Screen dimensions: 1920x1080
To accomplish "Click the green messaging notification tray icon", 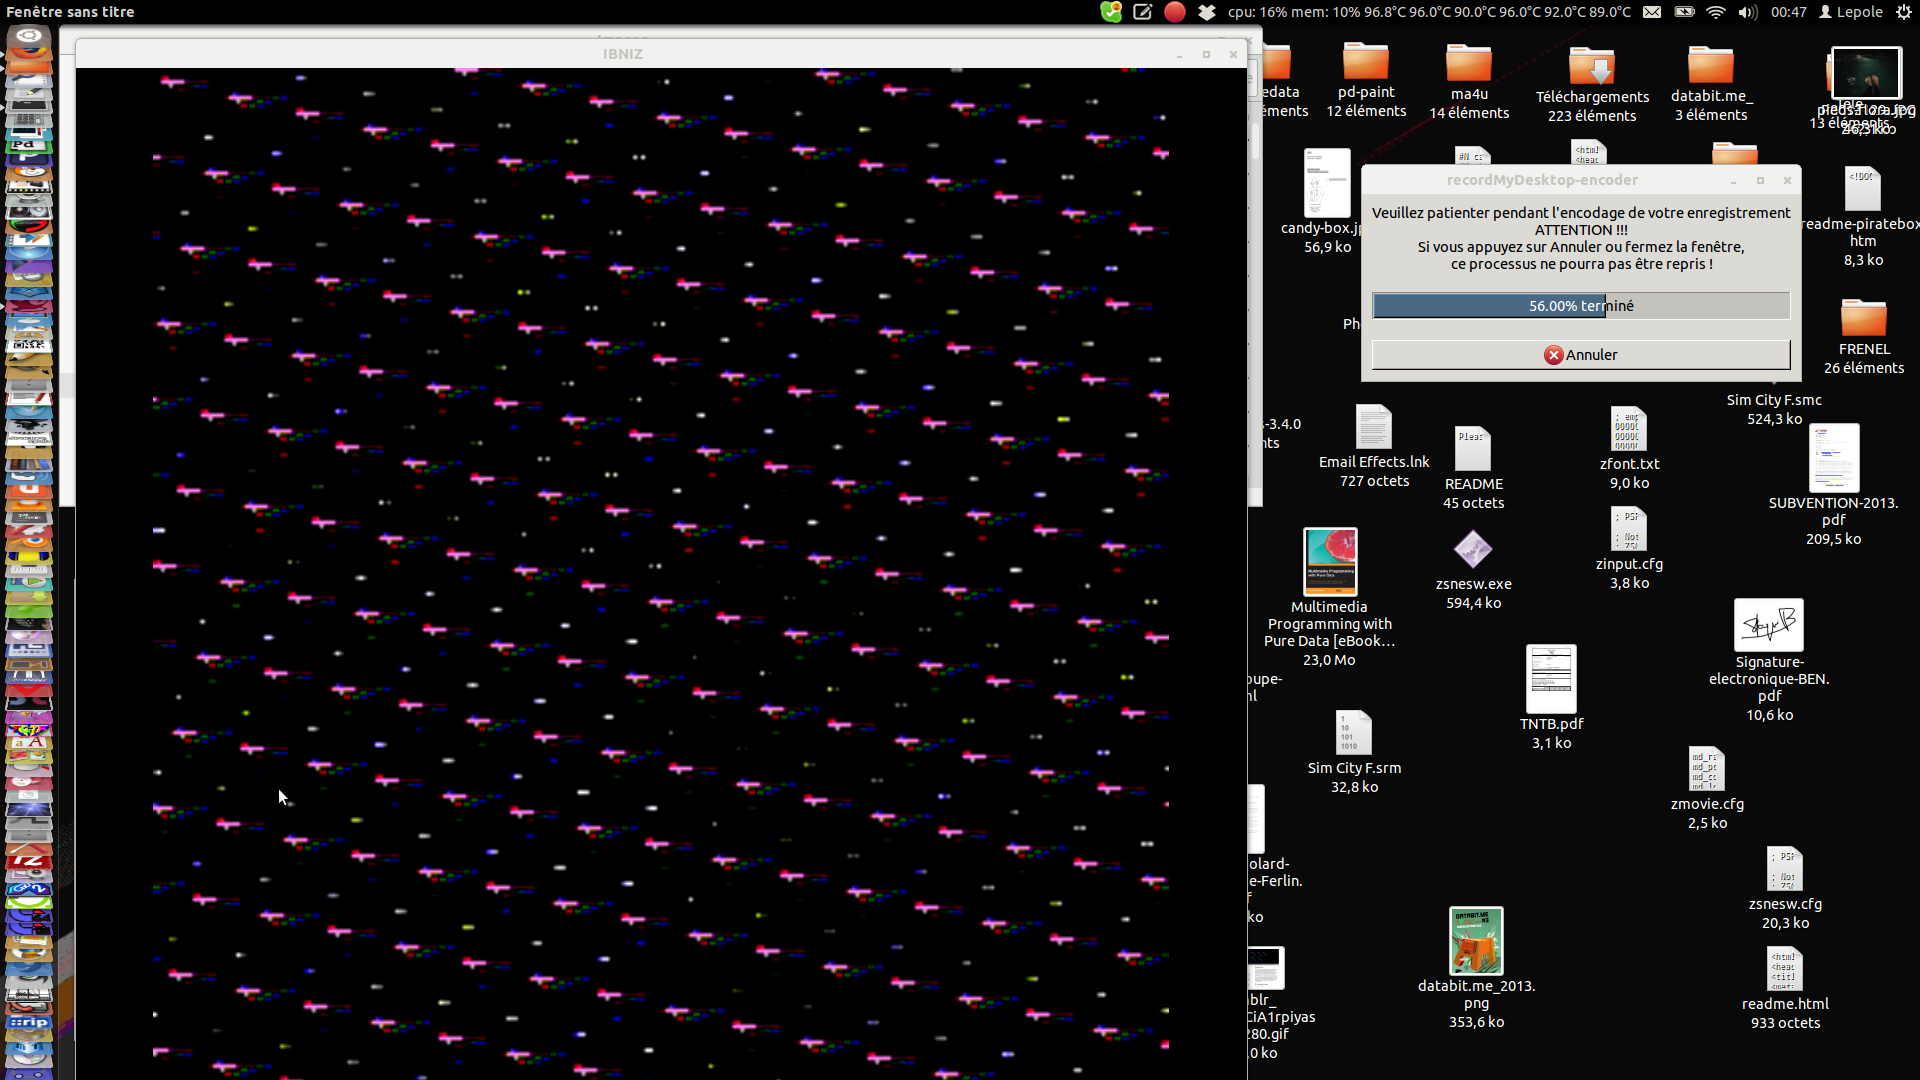I will click(1111, 12).
